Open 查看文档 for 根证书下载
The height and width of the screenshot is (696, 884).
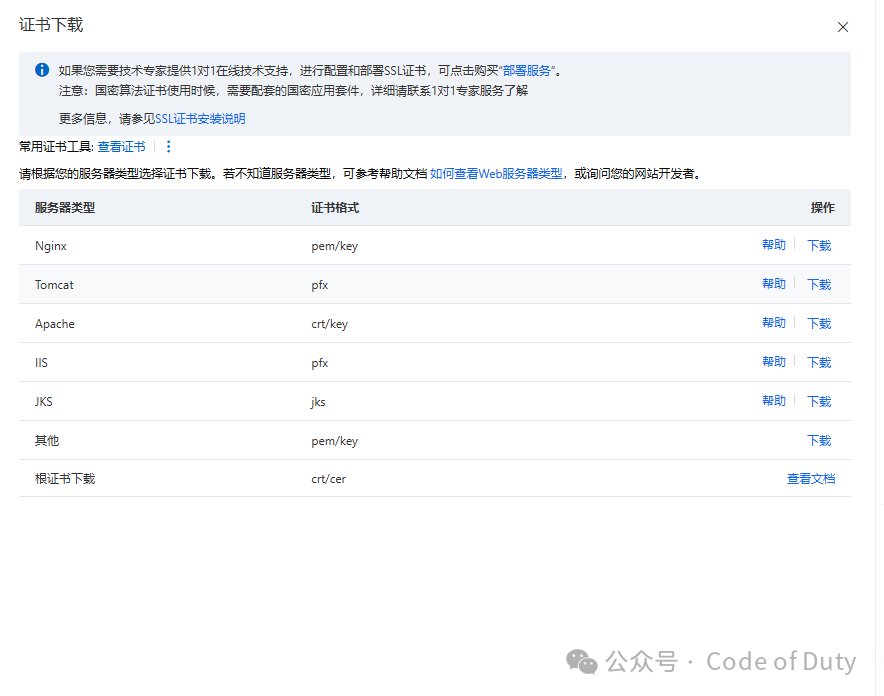point(811,478)
